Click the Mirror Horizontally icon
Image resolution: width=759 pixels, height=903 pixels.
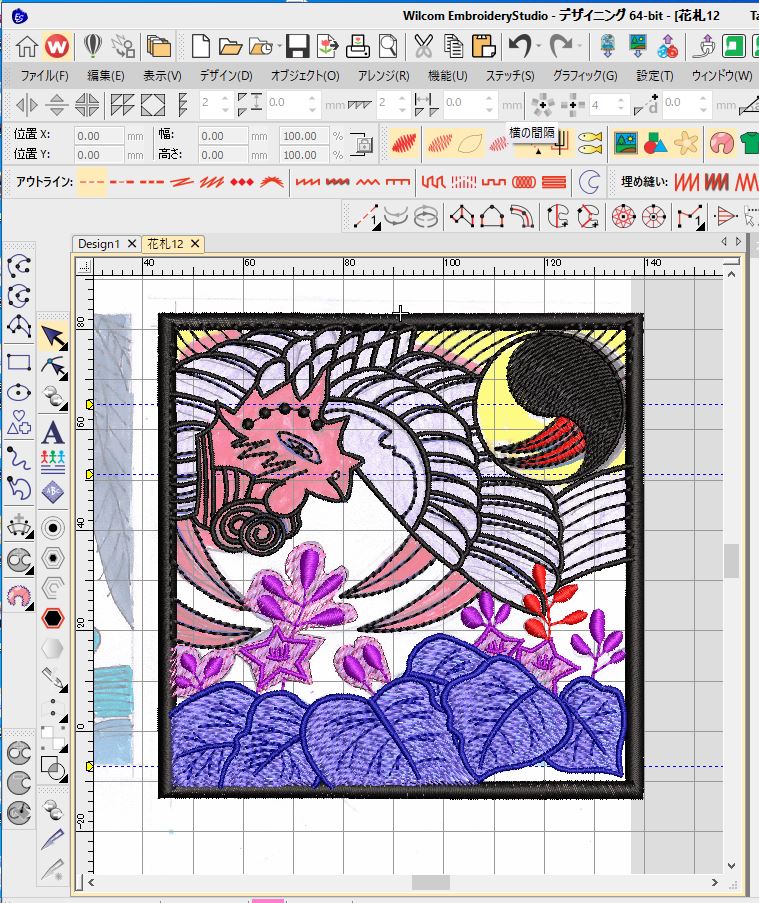tap(26, 105)
